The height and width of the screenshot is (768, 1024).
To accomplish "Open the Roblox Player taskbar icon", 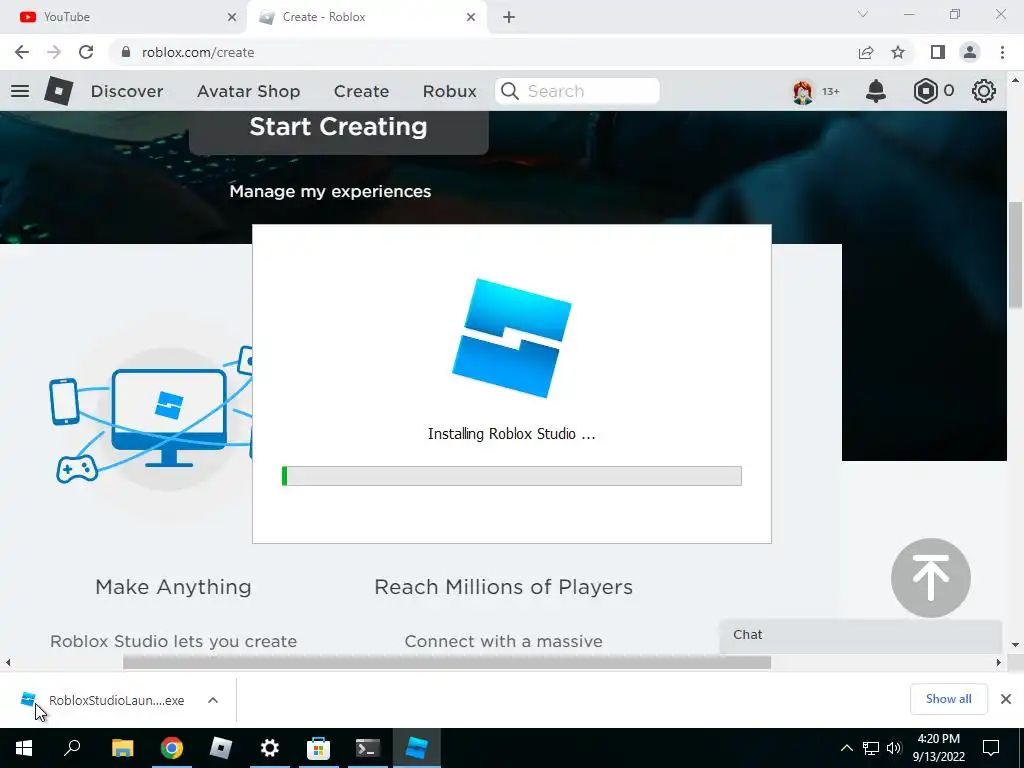I will pos(221,748).
